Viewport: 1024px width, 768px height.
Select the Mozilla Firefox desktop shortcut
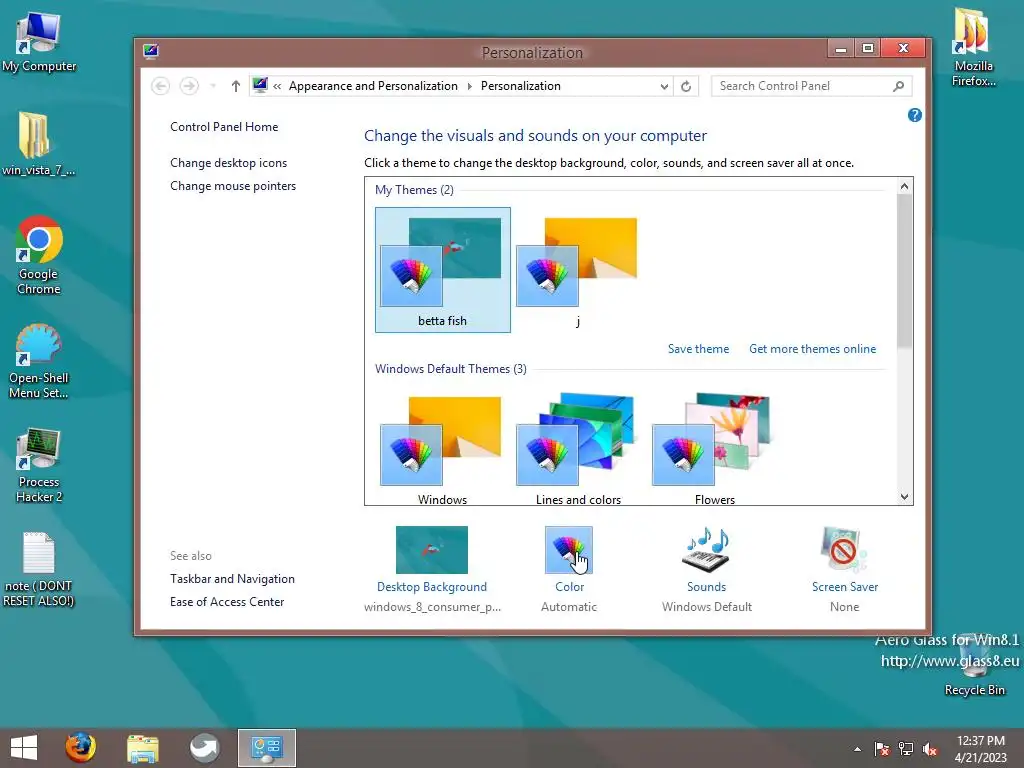pos(973,47)
